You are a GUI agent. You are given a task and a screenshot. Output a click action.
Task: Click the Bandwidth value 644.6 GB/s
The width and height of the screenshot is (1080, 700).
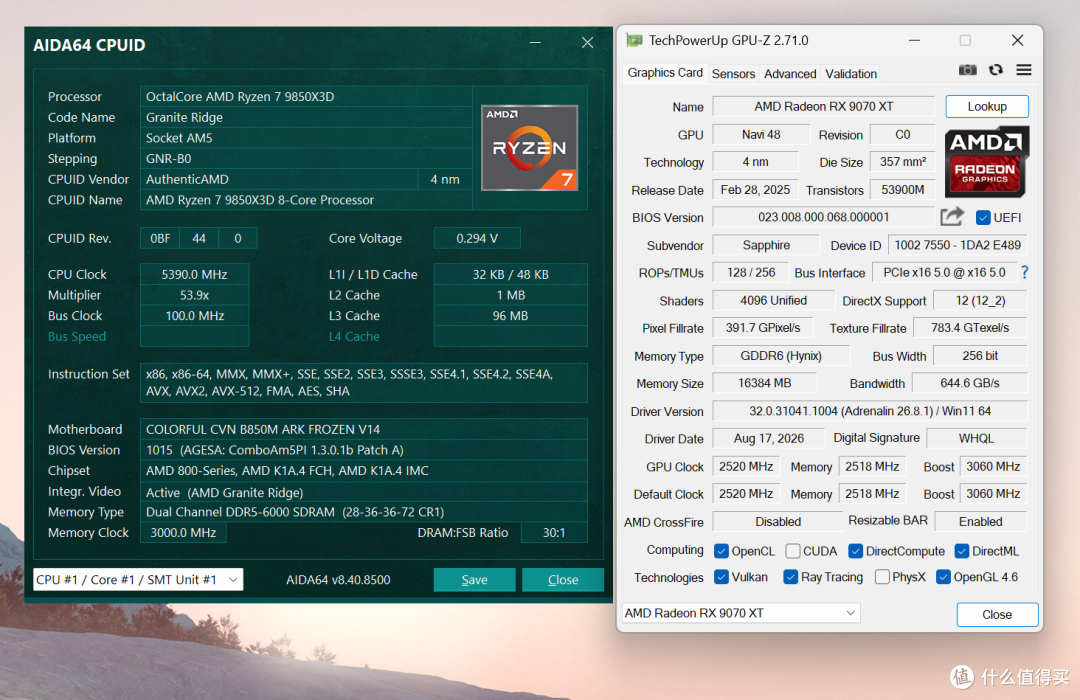970,383
